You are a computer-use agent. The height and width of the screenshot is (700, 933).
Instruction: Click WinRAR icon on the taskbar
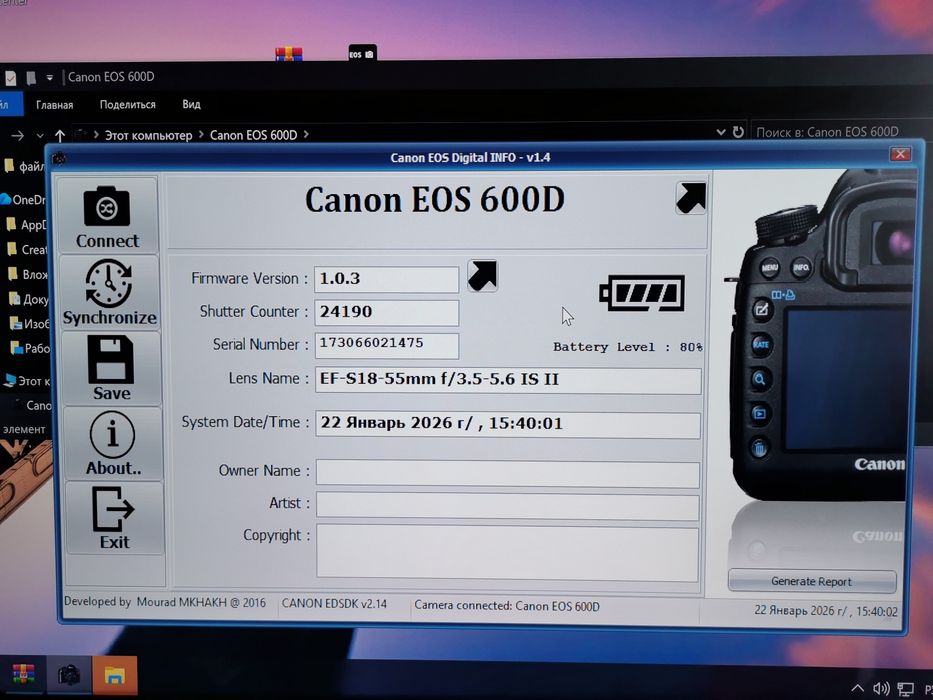(22, 674)
